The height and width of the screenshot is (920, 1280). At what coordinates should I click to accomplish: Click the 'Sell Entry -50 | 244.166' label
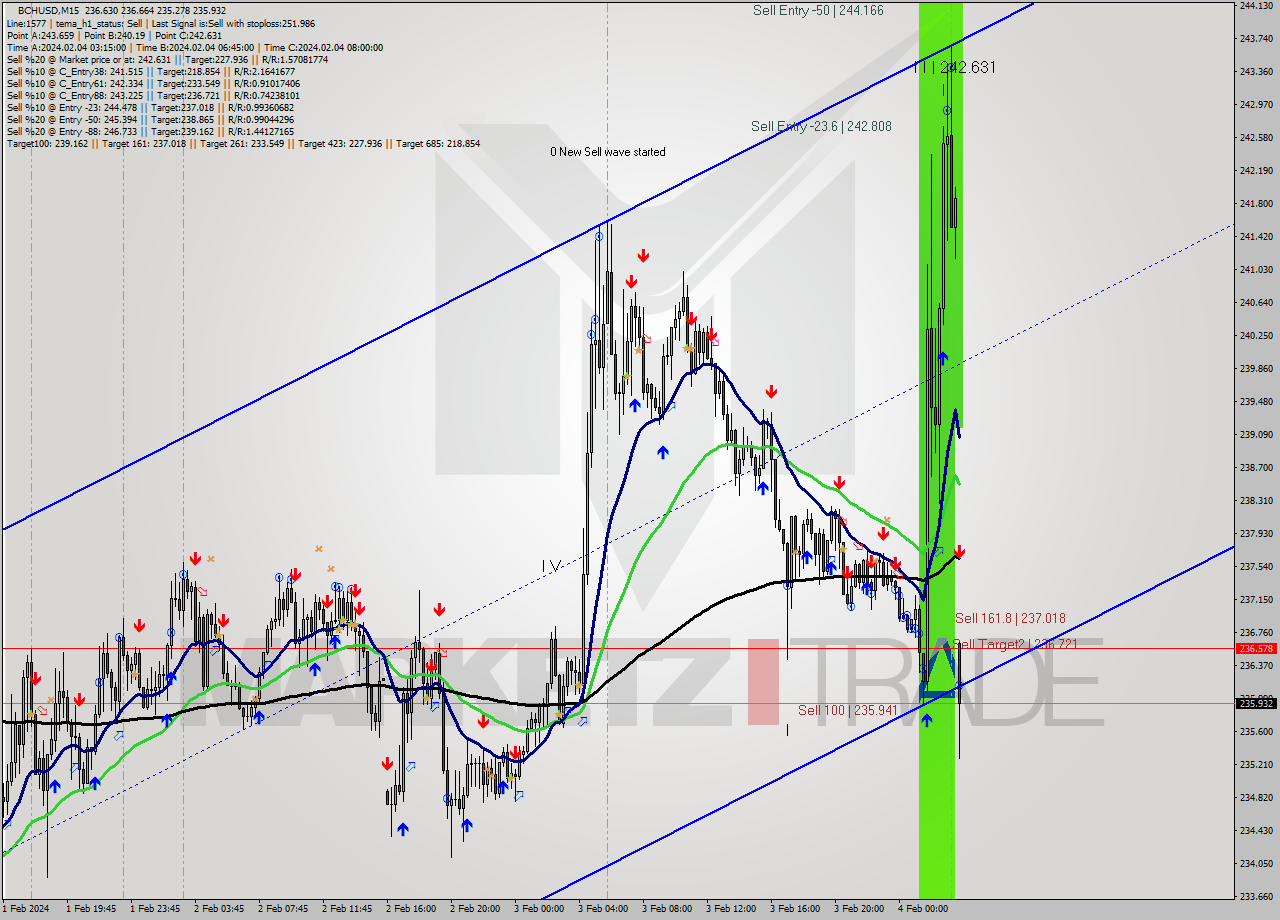coord(818,10)
